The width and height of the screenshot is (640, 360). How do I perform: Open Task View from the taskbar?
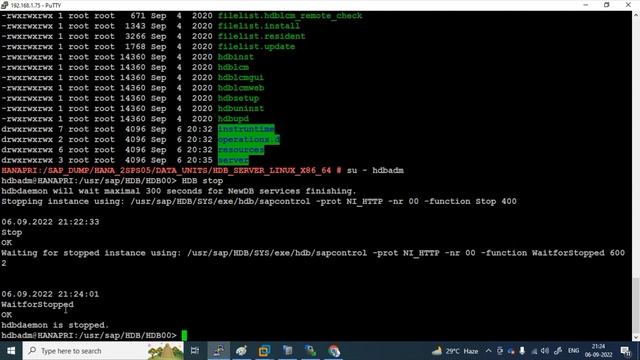point(195,351)
